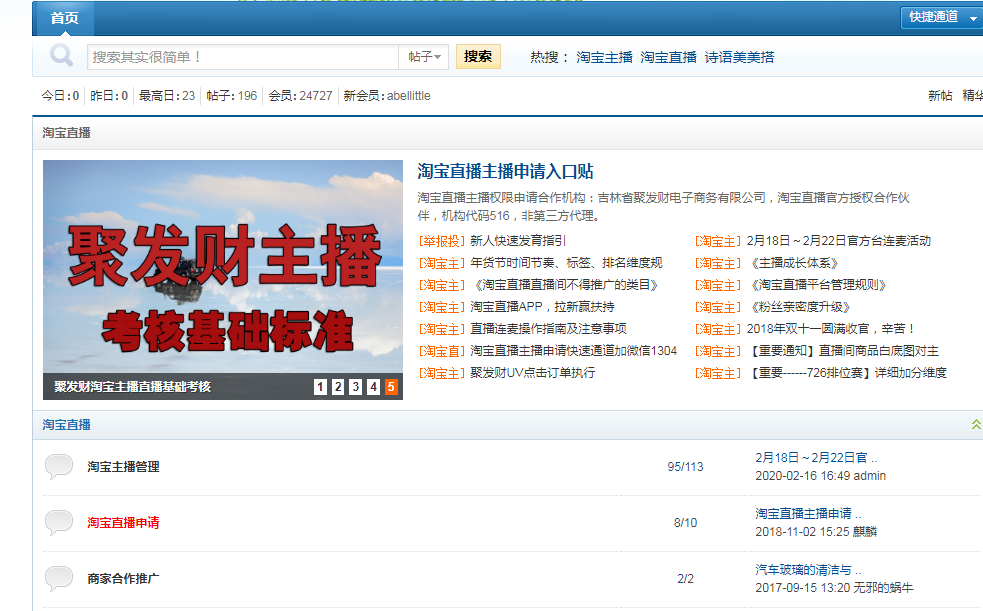Screen dimensions: 983x611
Task: Open latest post 2月18日～2月22日官 ..
Action: (816, 457)
